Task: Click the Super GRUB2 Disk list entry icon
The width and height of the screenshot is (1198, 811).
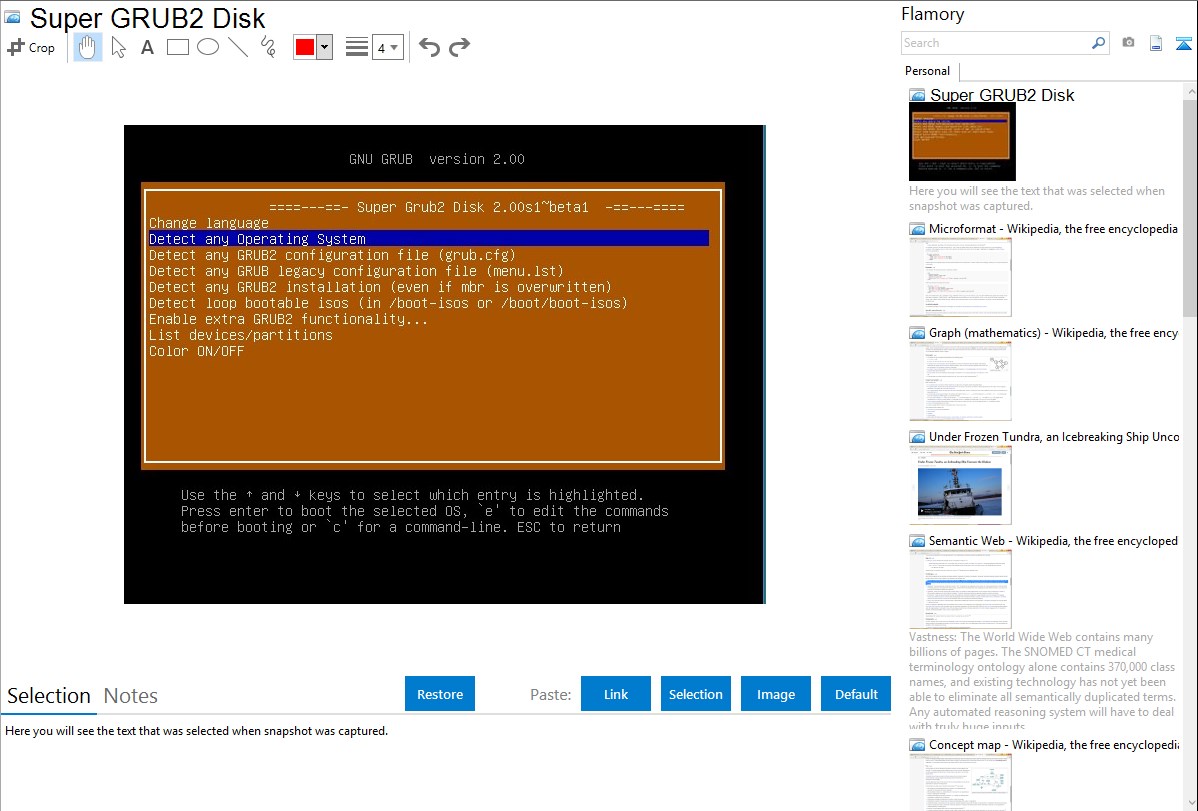Action: (x=917, y=96)
